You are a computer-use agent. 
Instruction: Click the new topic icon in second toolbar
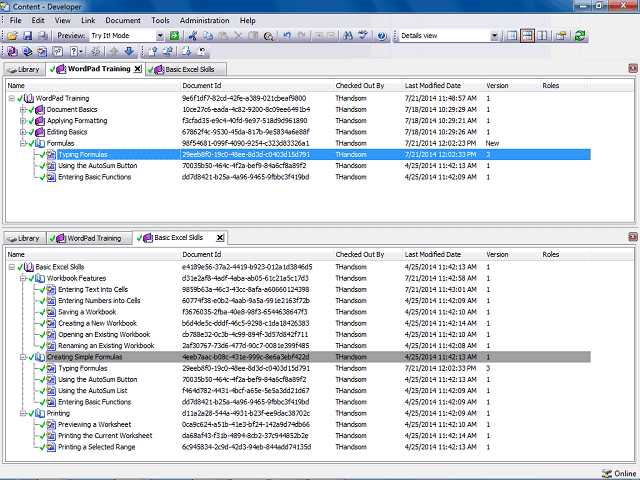click(x=42, y=51)
